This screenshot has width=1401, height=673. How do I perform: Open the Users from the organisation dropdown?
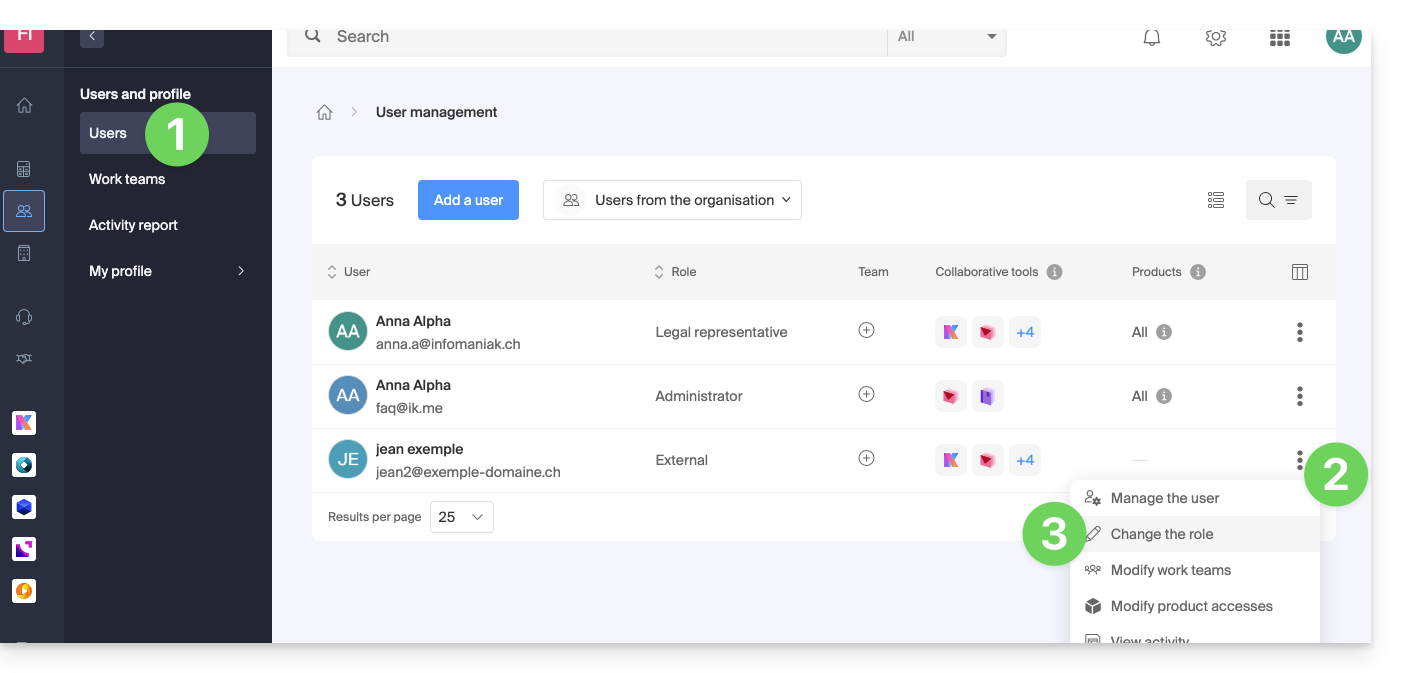pos(672,200)
